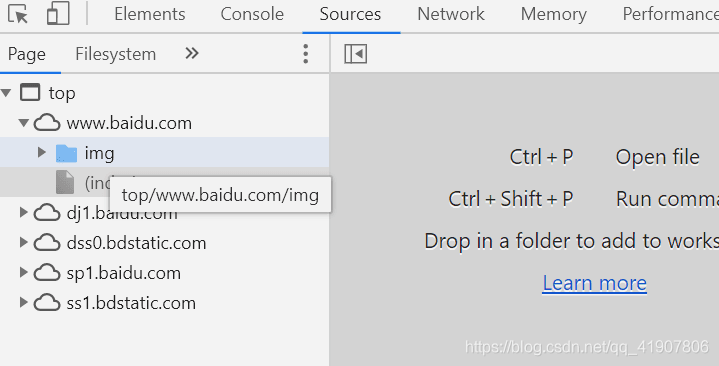Collapse the top tree node
This screenshot has height=366, width=719.
coord(6,93)
